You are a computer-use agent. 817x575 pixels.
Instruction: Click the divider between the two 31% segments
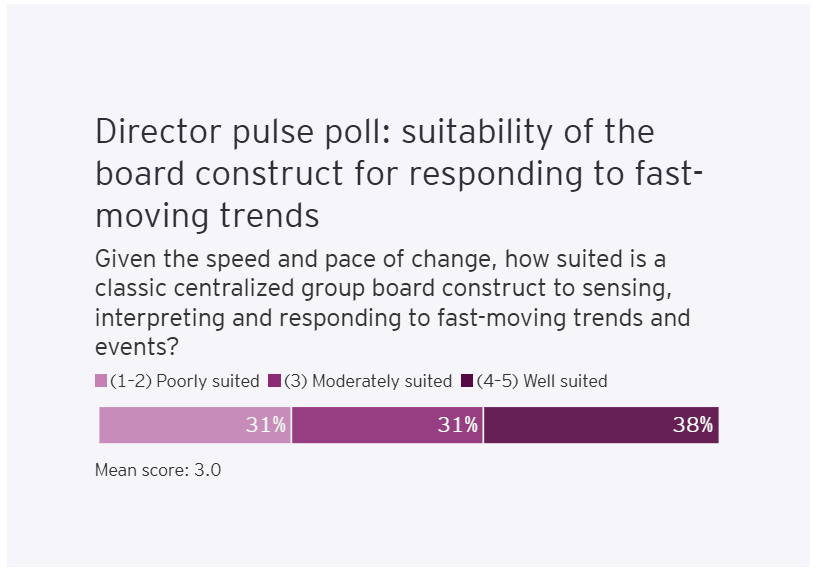(x=291, y=425)
